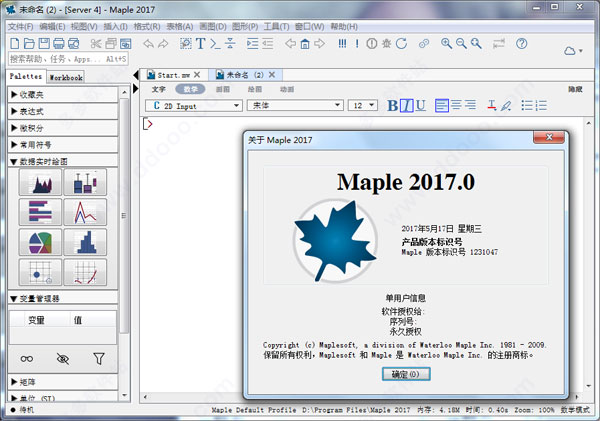Insert a pie chart from the palette

tap(40, 242)
